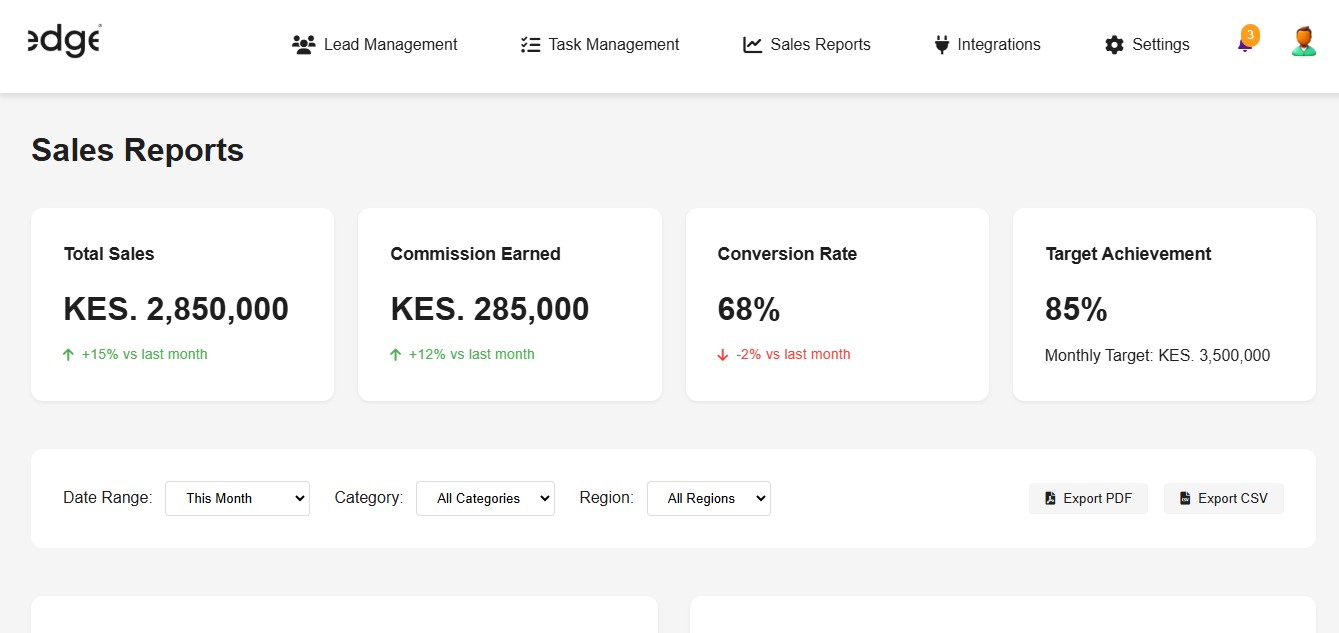Image resolution: width=1339 pixels, height=633 pixels.
Task: Click the 68% conversion value
Action: click(x=749, y=309)
